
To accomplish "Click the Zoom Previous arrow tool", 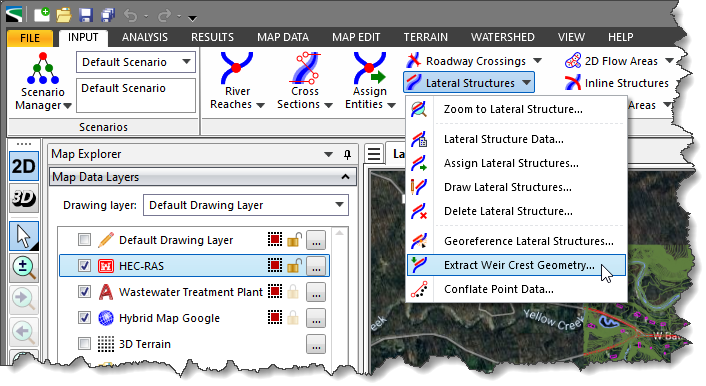I will [24, 332].
